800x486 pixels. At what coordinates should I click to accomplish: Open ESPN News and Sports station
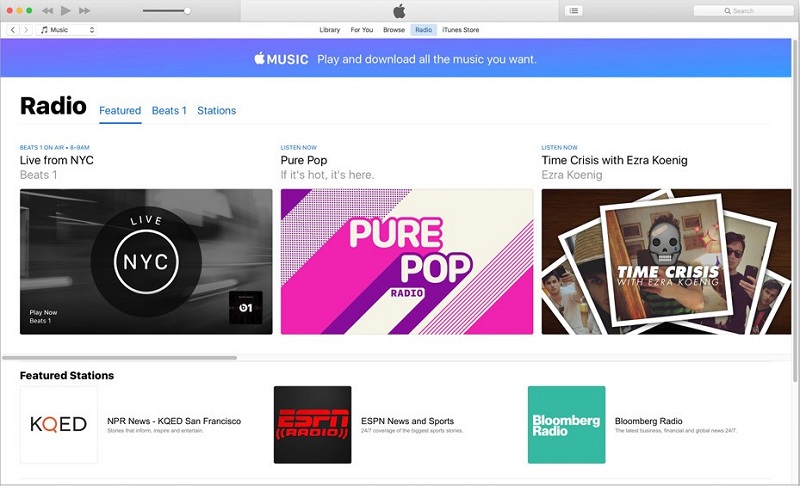pos(408,421)
